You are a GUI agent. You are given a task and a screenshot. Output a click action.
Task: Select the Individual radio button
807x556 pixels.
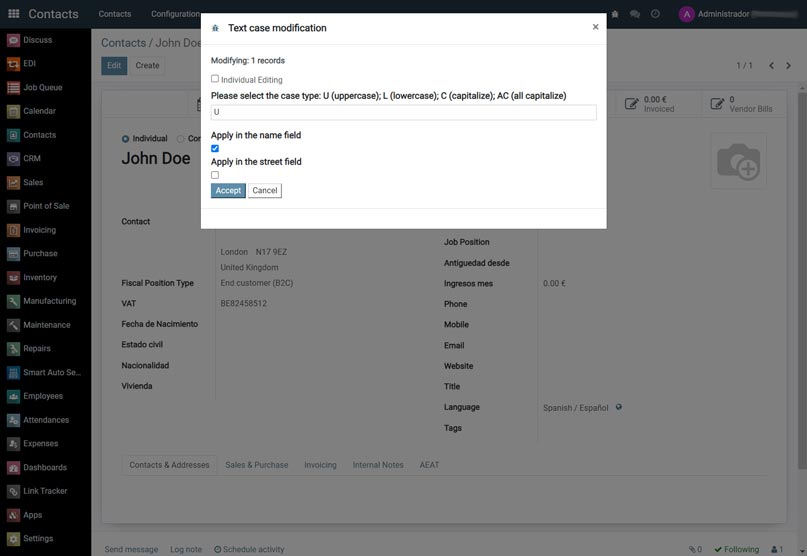tap(125, 139)
